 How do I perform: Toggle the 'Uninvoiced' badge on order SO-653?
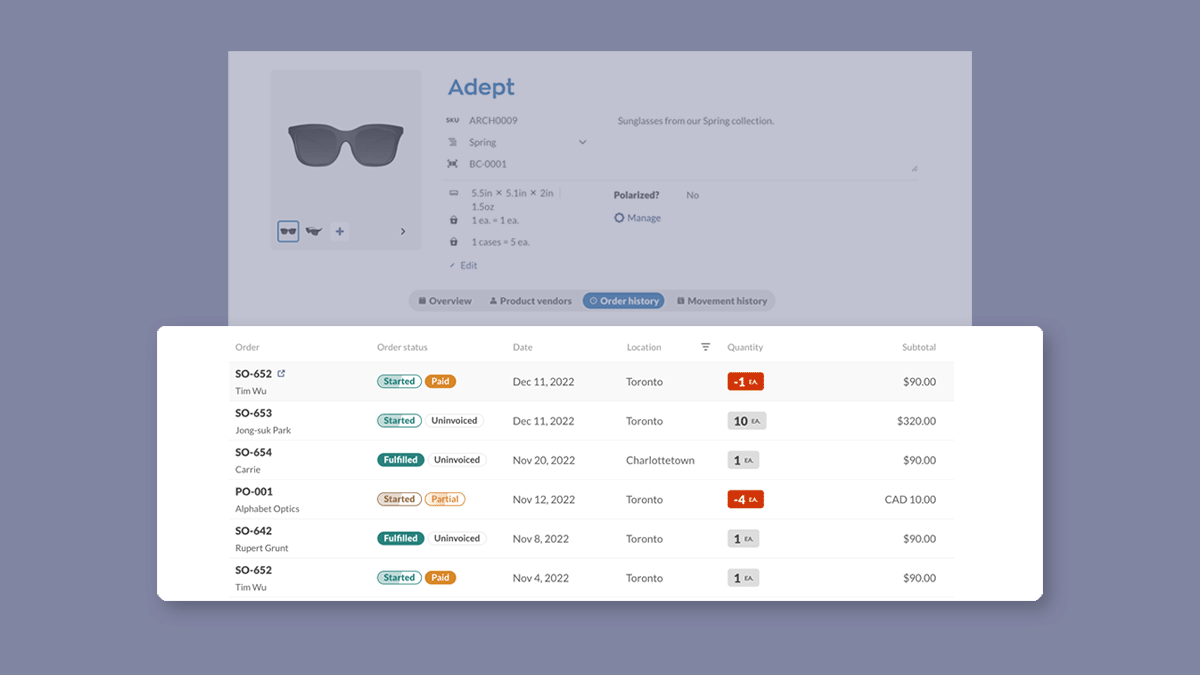[455, 420]
